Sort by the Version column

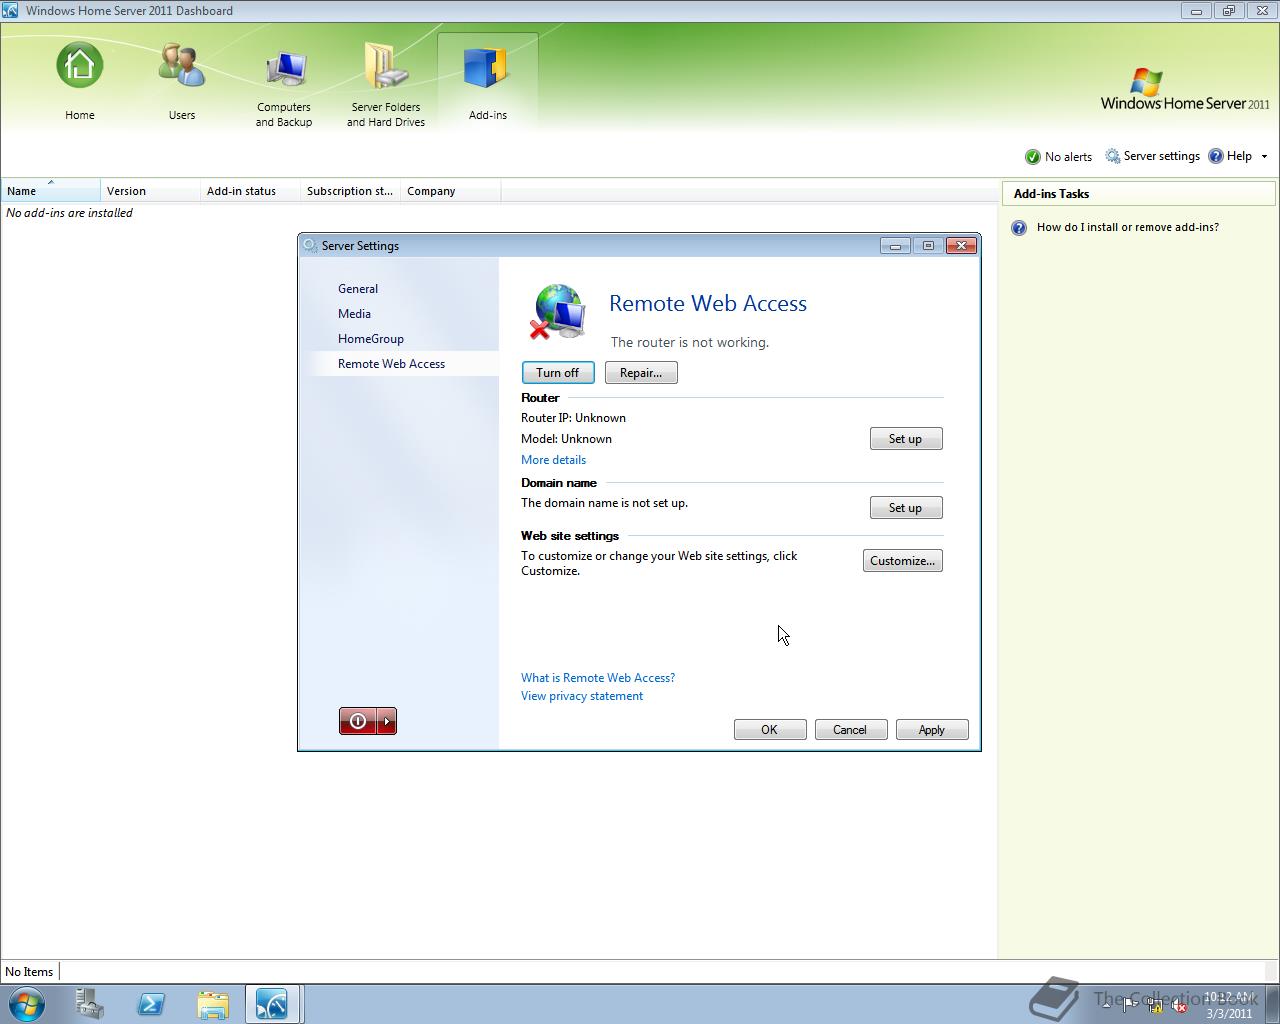151,191
